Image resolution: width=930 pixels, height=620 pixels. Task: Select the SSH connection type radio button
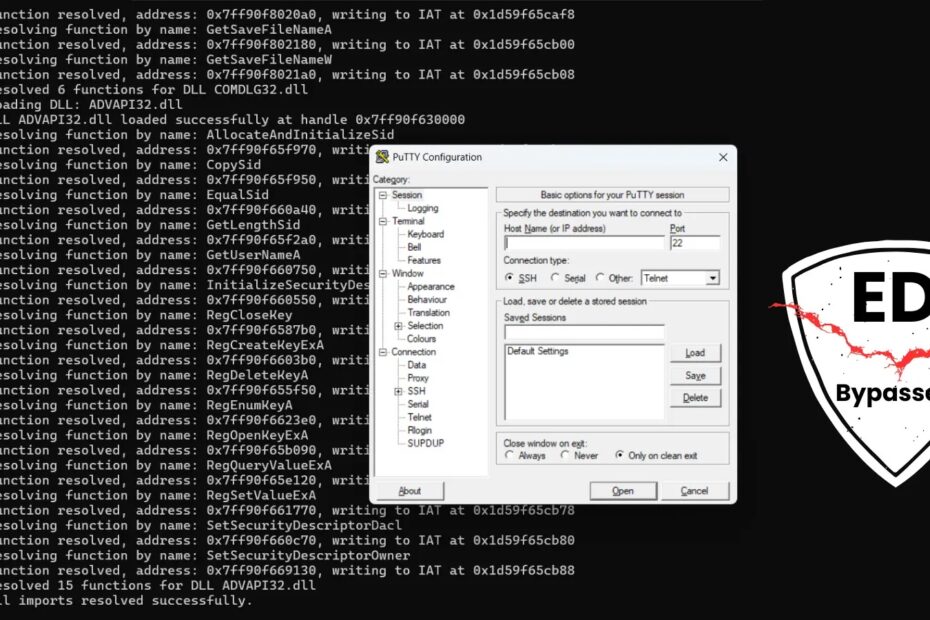pyautogui.click(x=510, y=278)
